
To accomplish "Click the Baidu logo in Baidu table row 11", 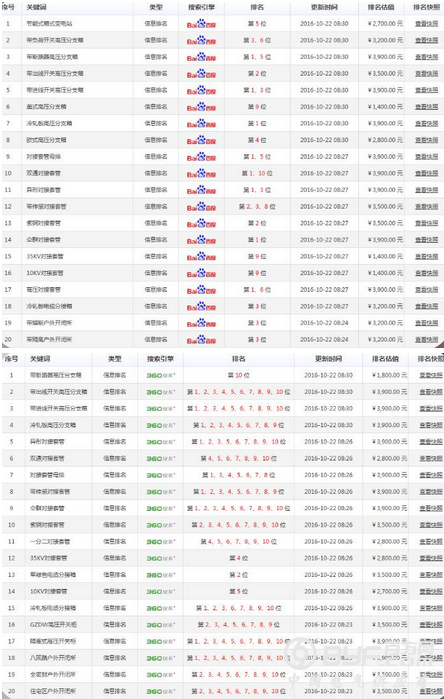I will (x=201, y=190).
